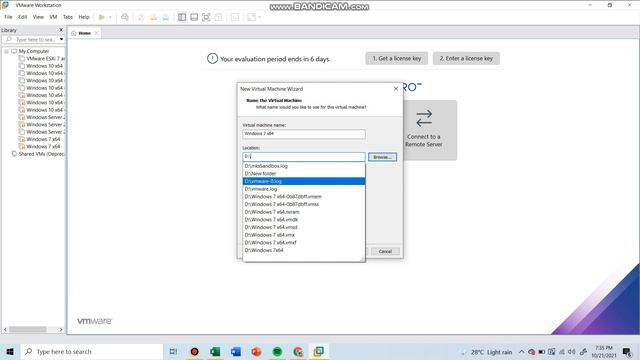Open the Bandicam recorder taskbar icon
The height and width of the screenshot is (360, 640).
pyautogui.click(x=195, y=351)
